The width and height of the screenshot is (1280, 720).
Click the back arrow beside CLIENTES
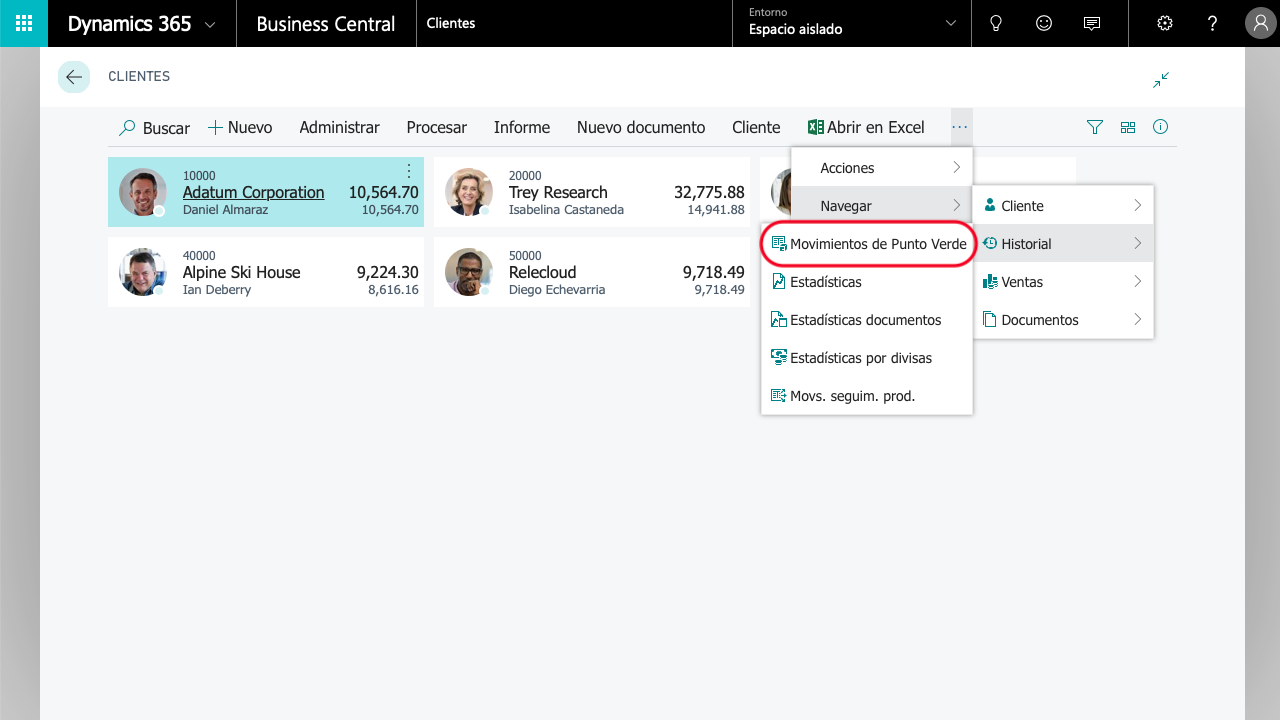74,77
